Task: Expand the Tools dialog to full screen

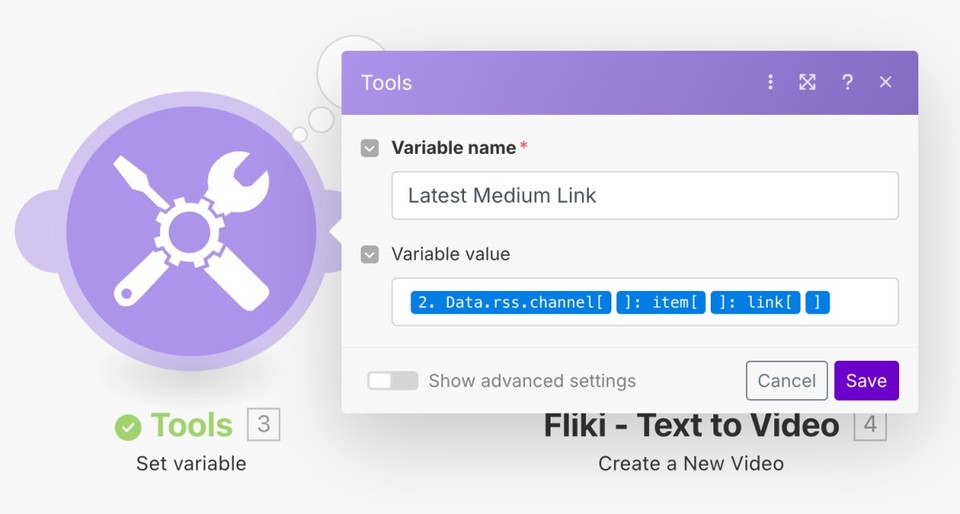Action: 808,82
